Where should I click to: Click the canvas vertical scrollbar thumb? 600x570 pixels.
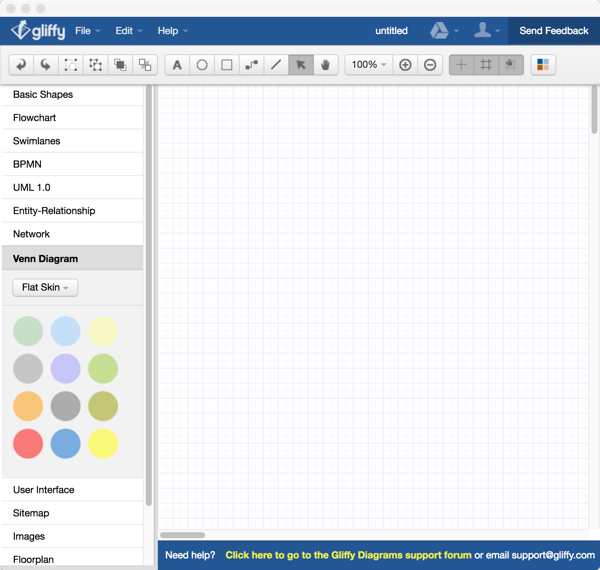[594, 109]
